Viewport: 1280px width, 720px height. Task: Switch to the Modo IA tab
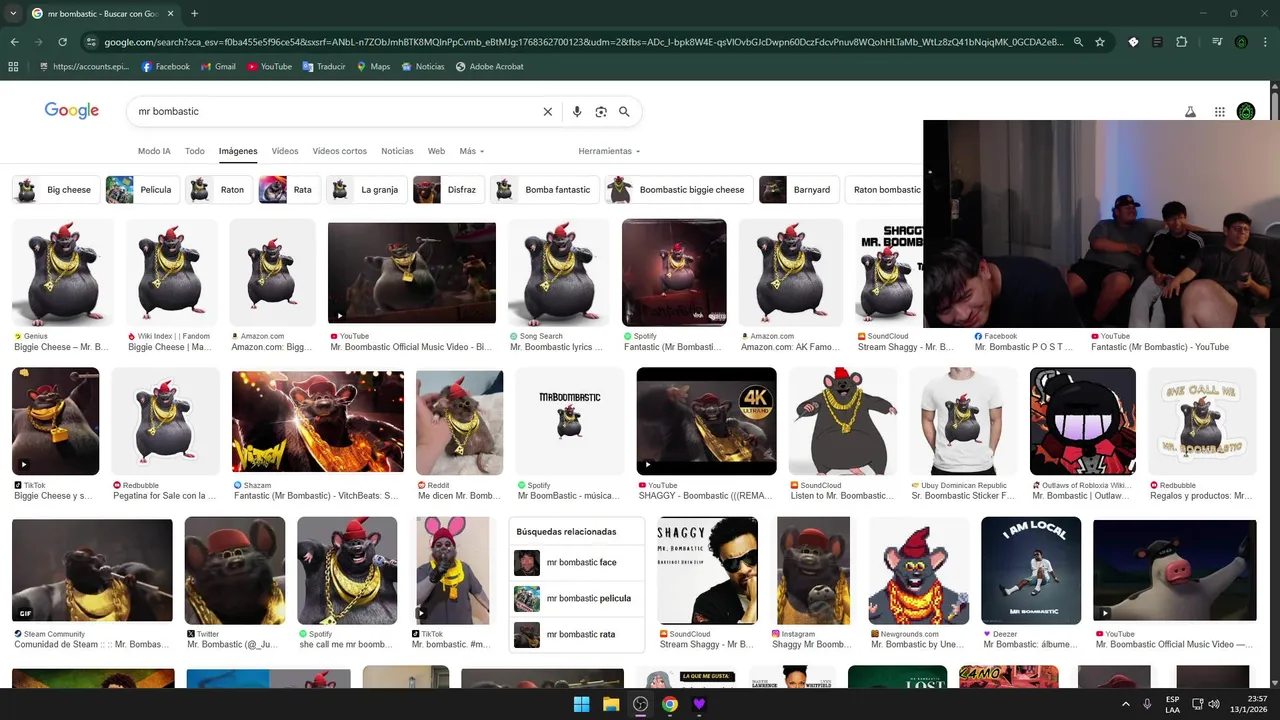point(154,151)
